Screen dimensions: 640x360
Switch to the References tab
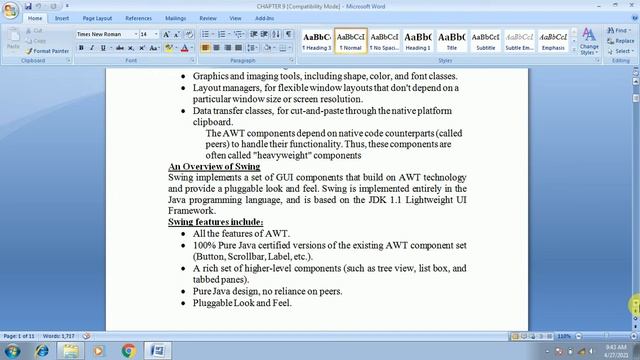138,18
